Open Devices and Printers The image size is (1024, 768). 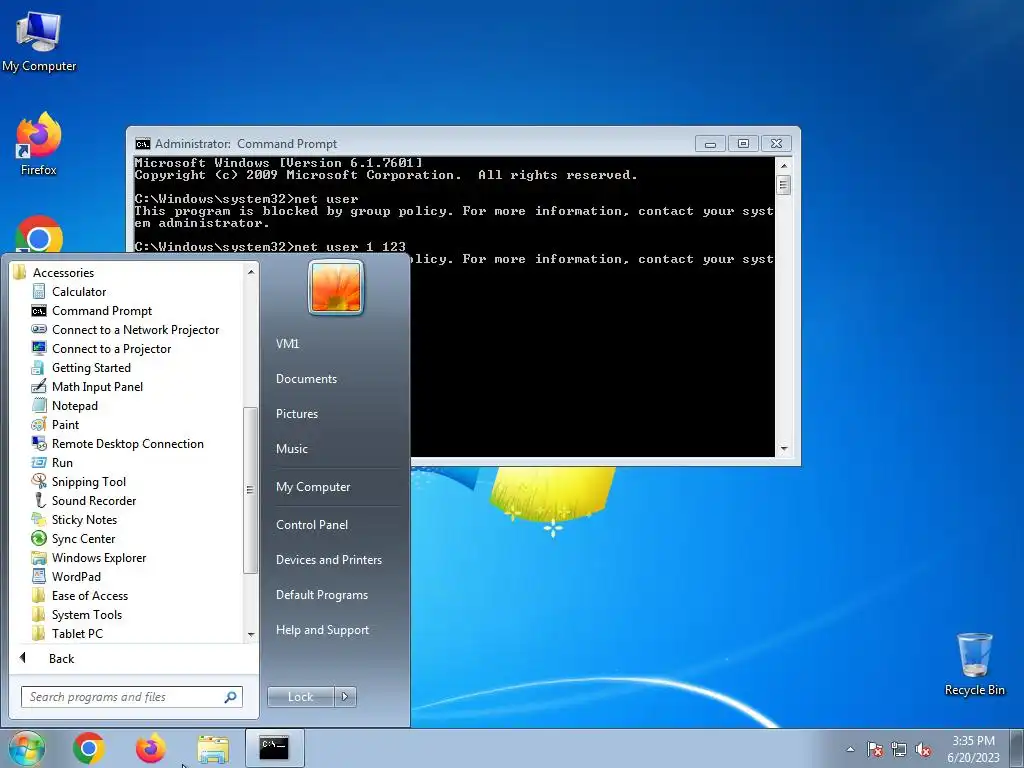(328, 560)
